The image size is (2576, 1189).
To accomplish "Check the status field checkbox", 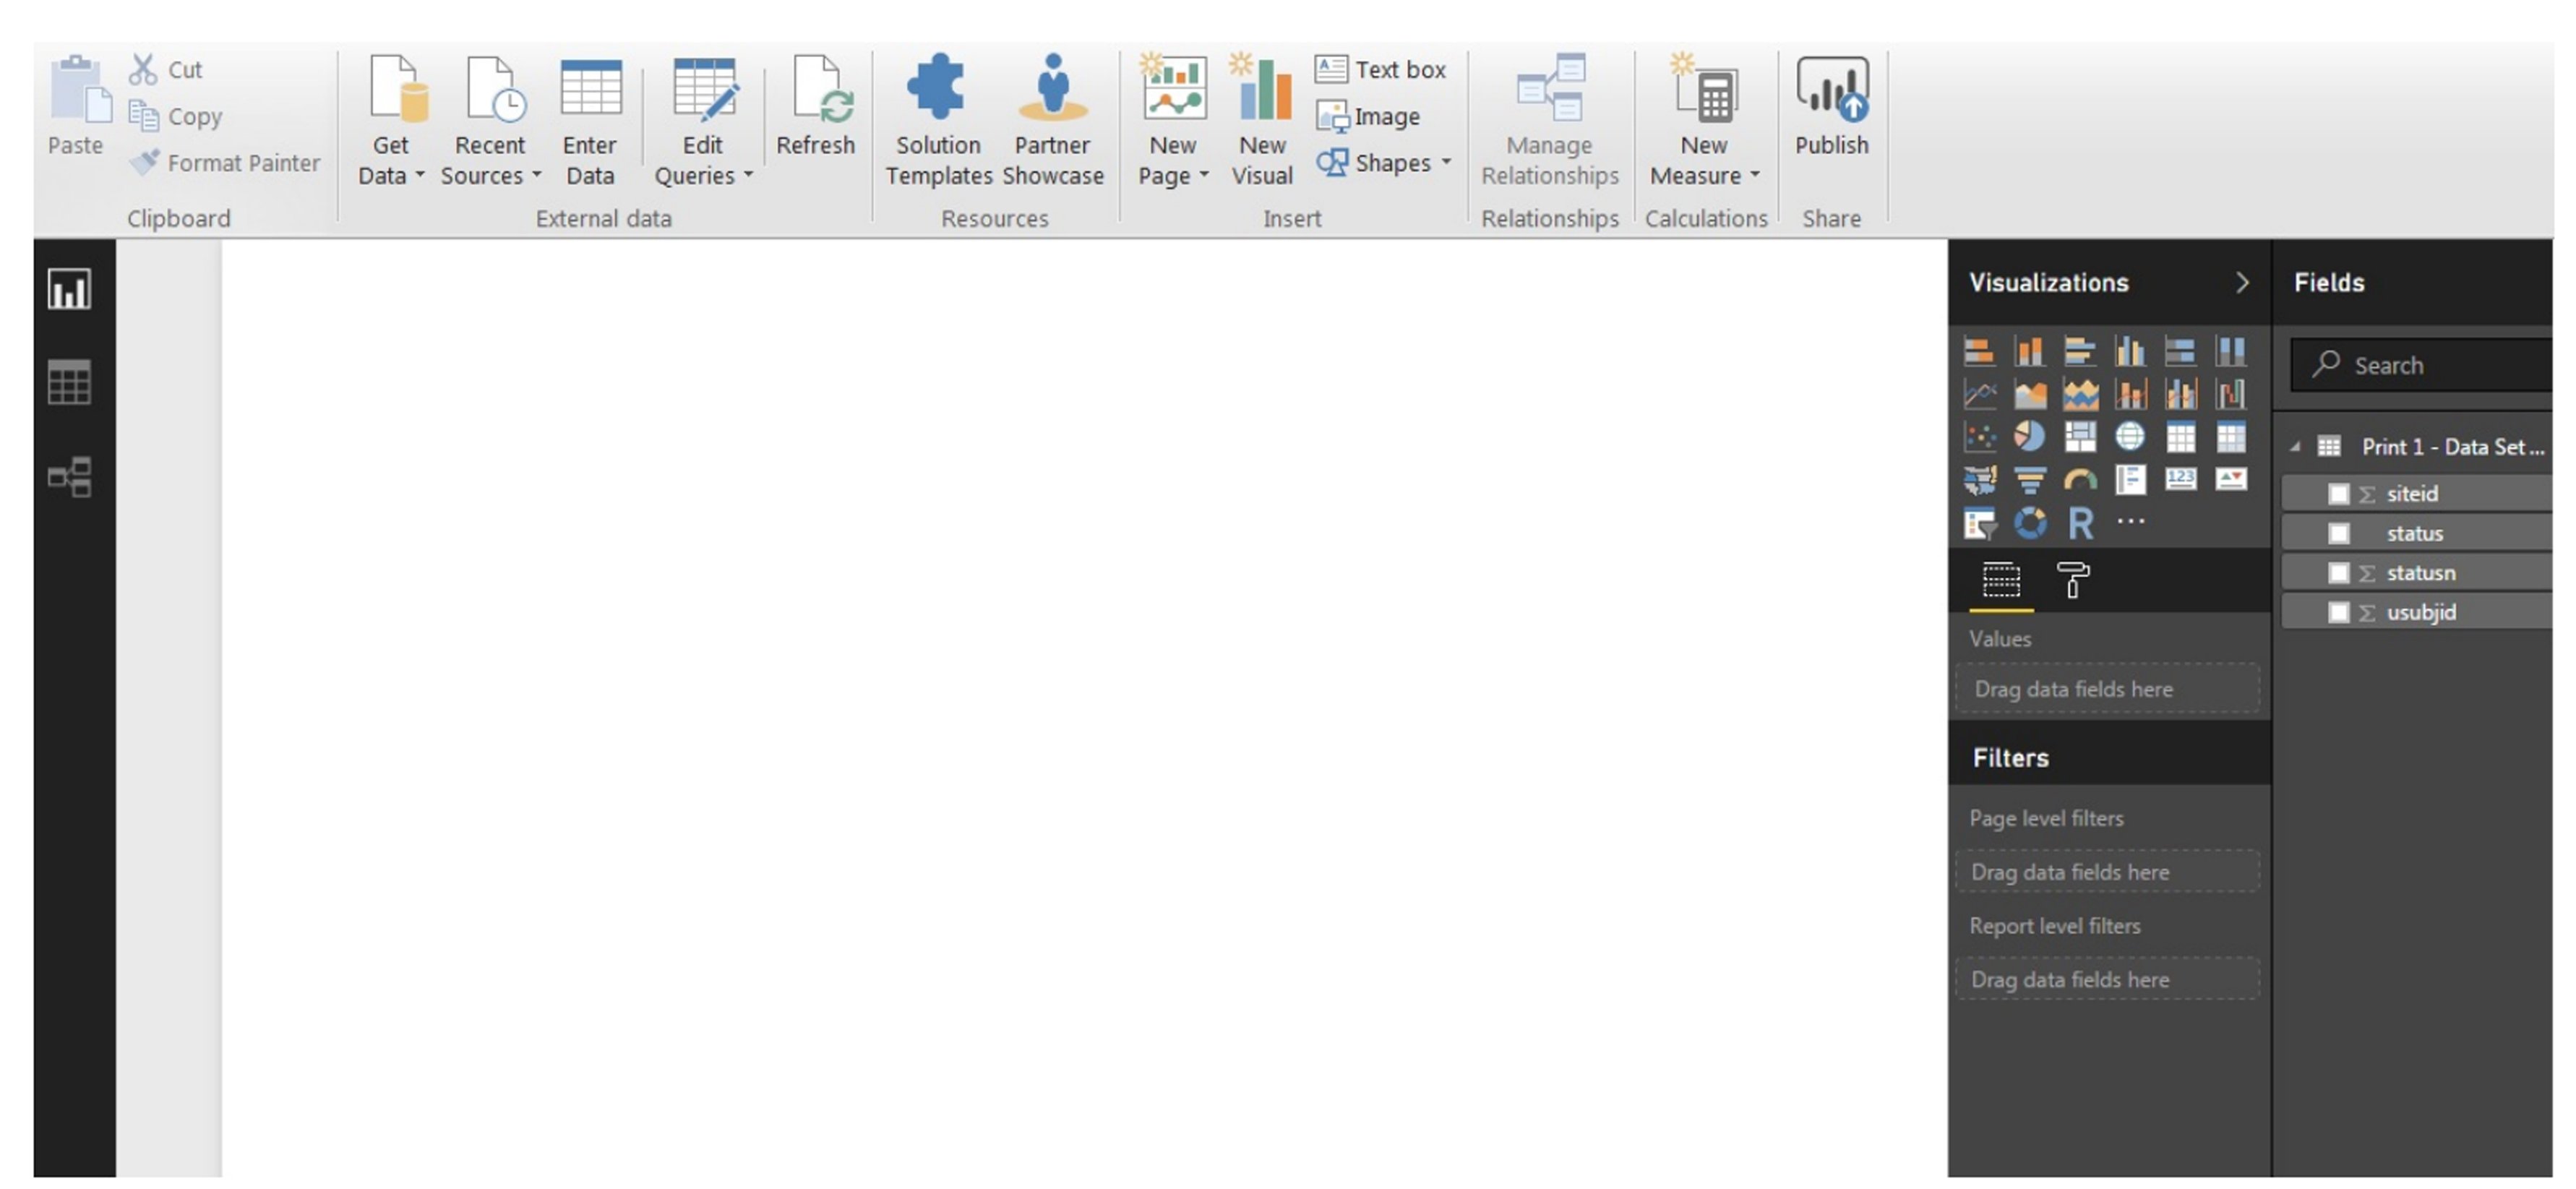I will tap(2340, 532).
